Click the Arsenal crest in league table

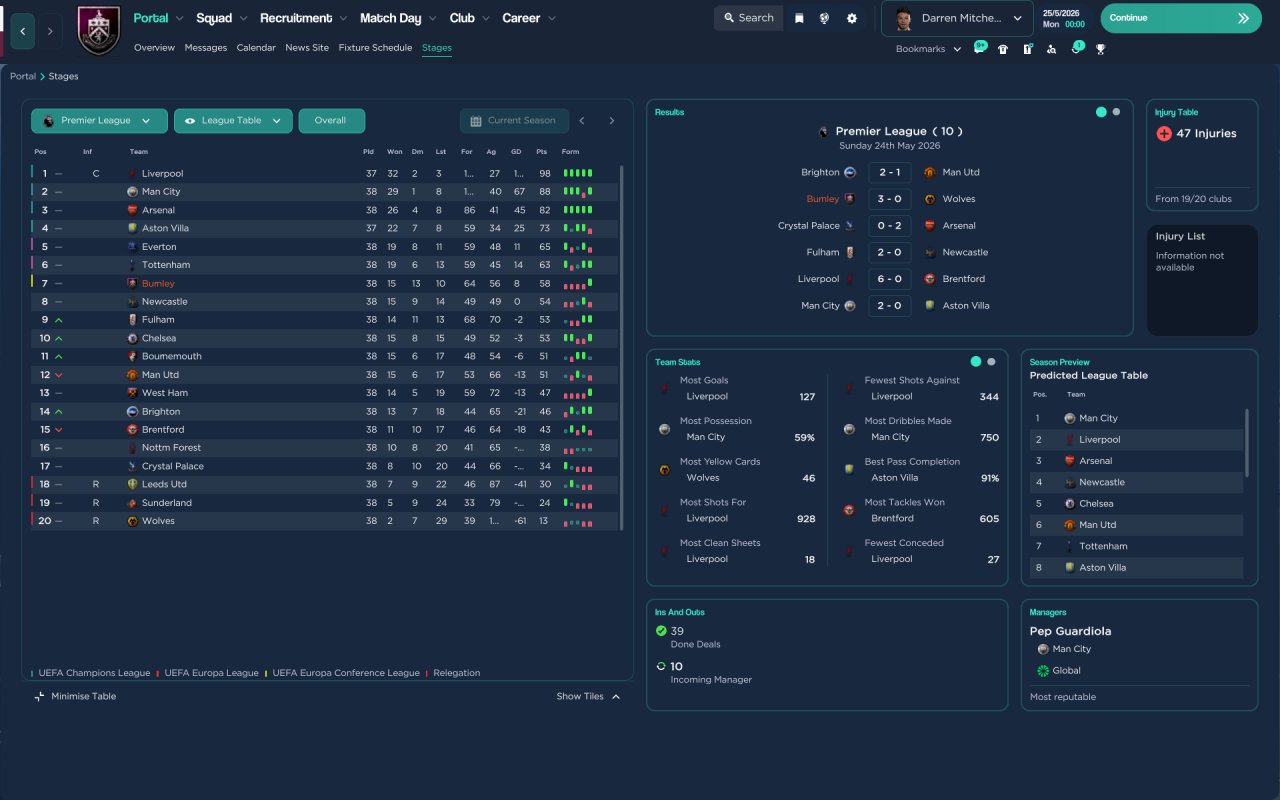[132, 210]
